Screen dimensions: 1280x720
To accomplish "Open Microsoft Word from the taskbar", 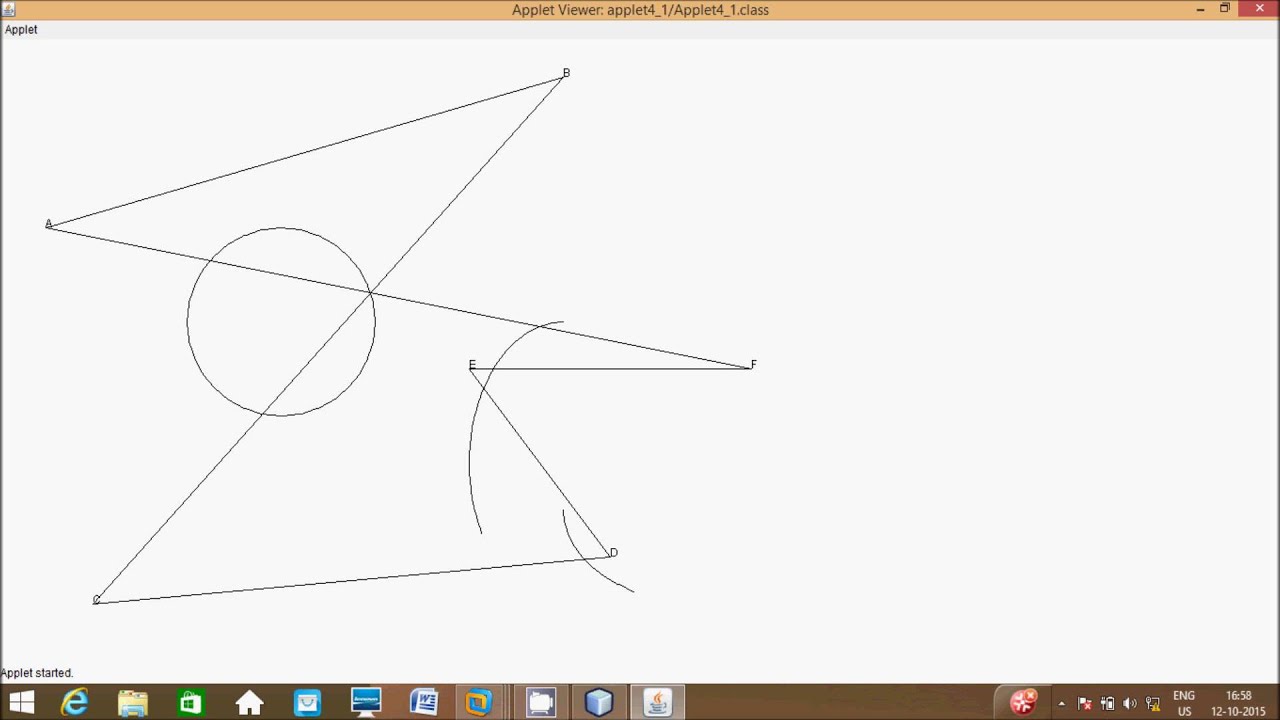I will 424,703.
